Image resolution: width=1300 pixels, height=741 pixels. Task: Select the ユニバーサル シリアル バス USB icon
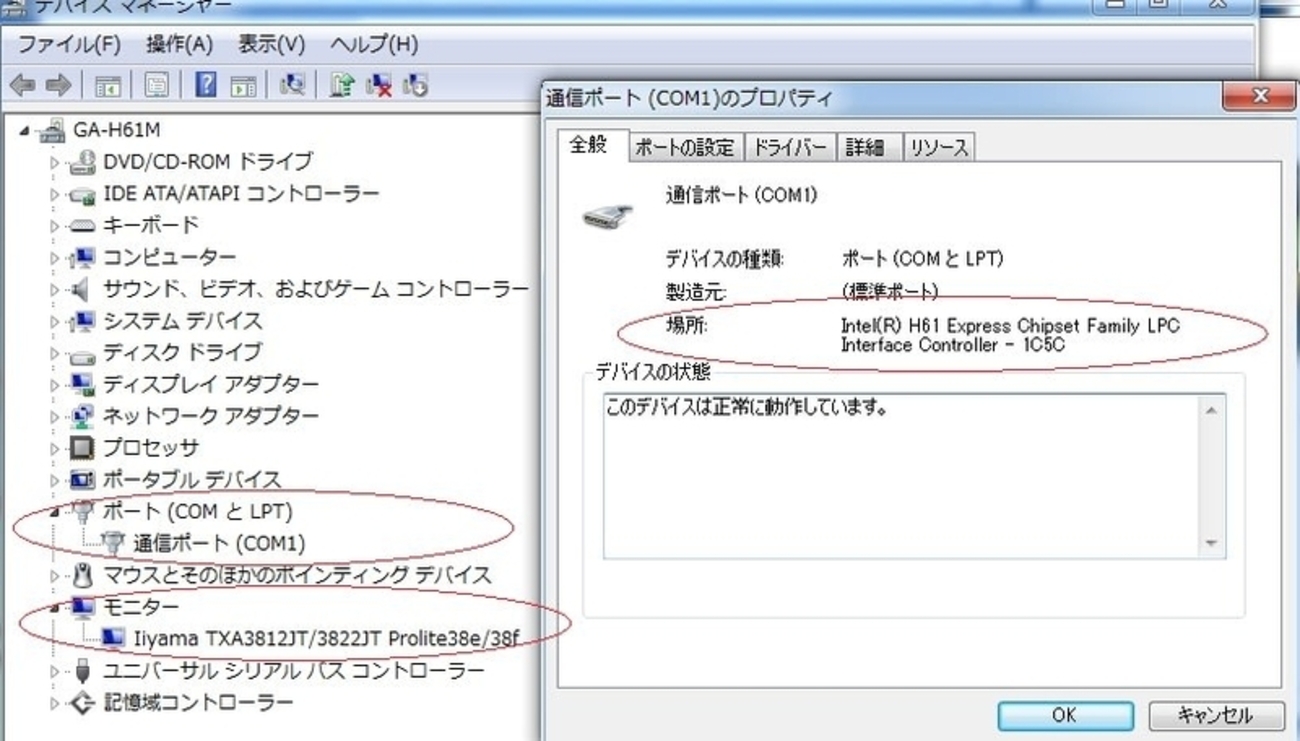pos(83,671)
